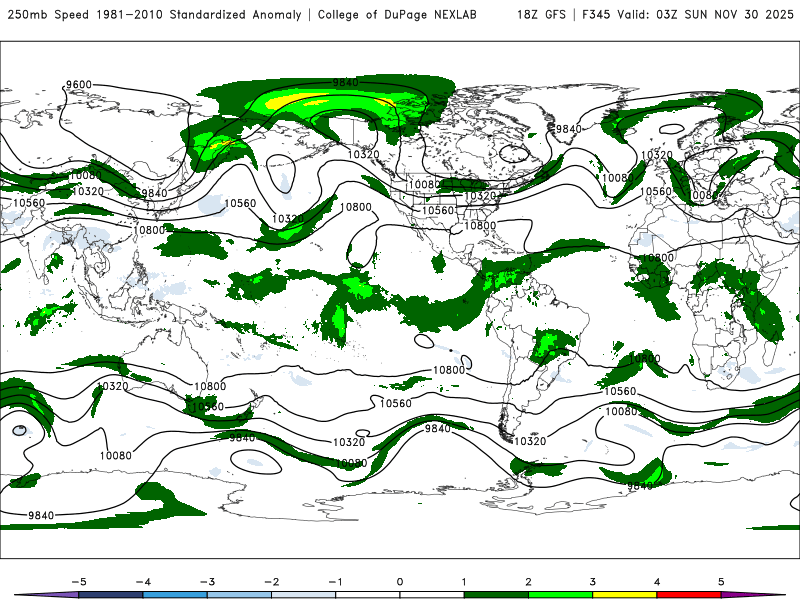Click the "9840" label near Antarctica's left edge

coord(41,515)
